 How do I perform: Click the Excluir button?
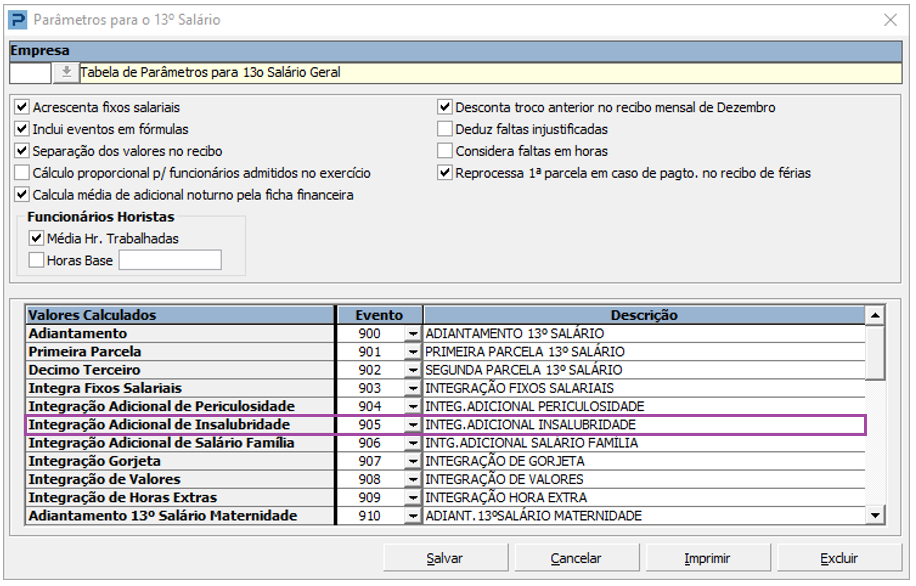point(839,558)
